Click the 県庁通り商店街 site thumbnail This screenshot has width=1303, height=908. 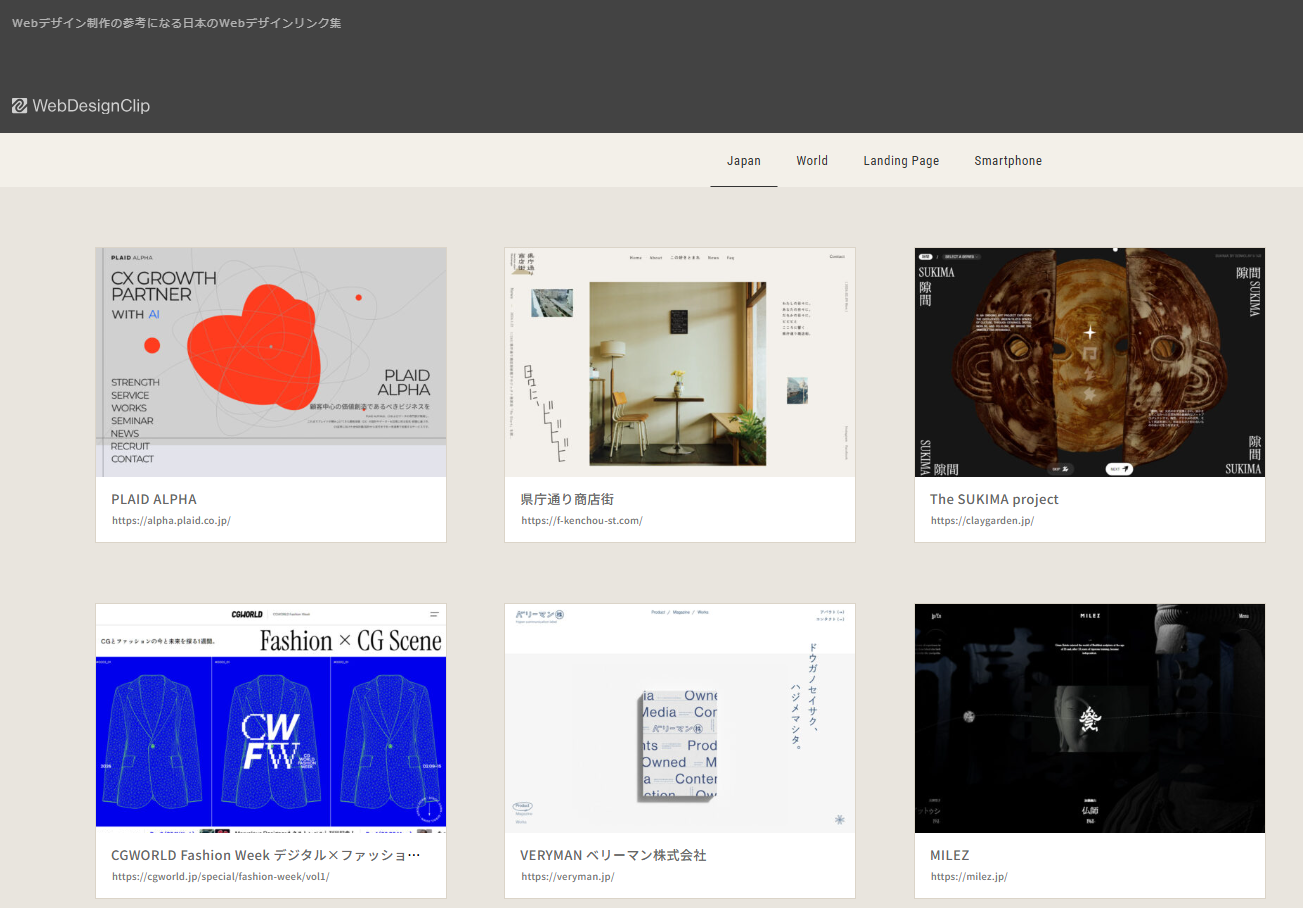679,362
